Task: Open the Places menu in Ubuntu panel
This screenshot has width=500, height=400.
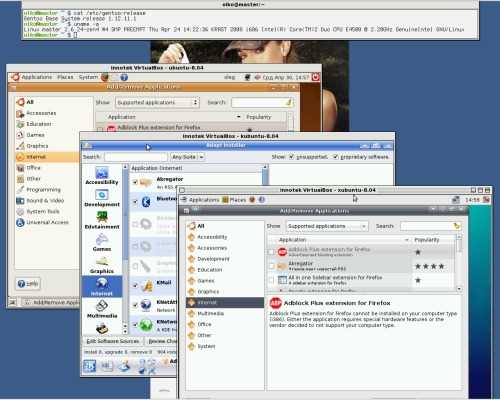Action: tap(65, 77)
